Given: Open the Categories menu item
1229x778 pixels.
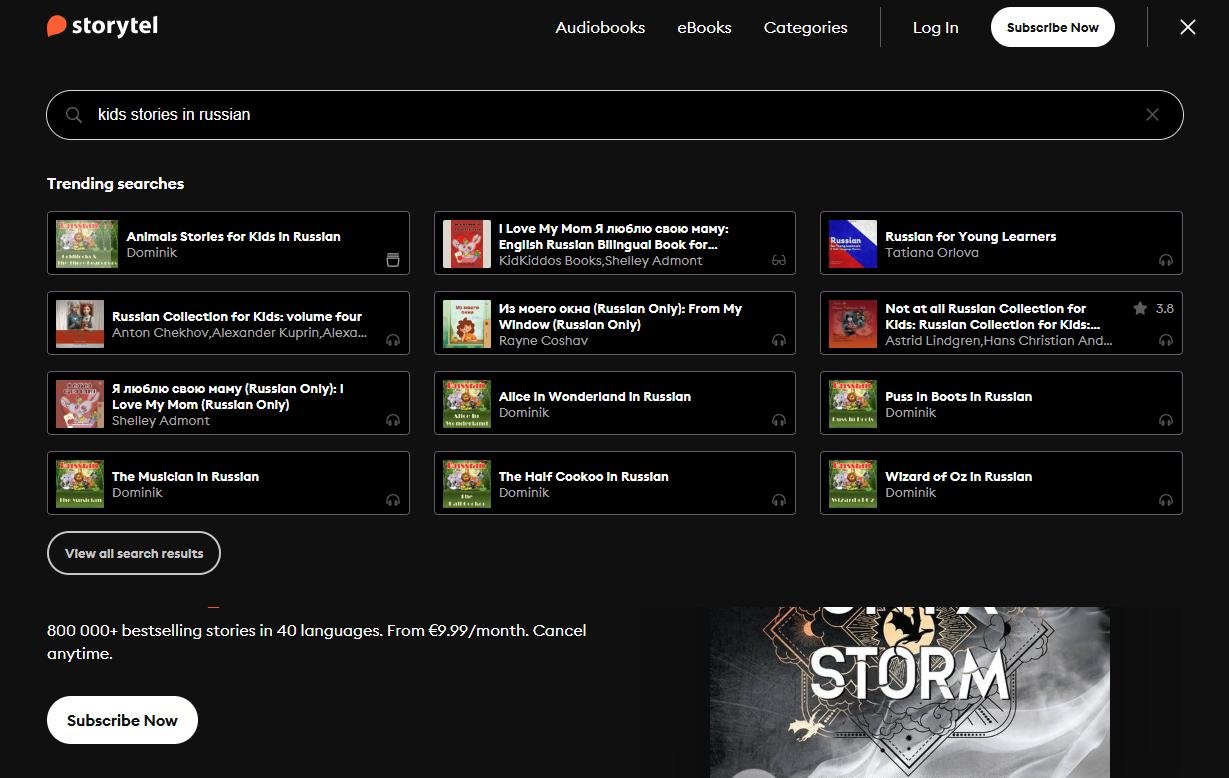Looking at the screenshot, I should [x=805, y=28].
